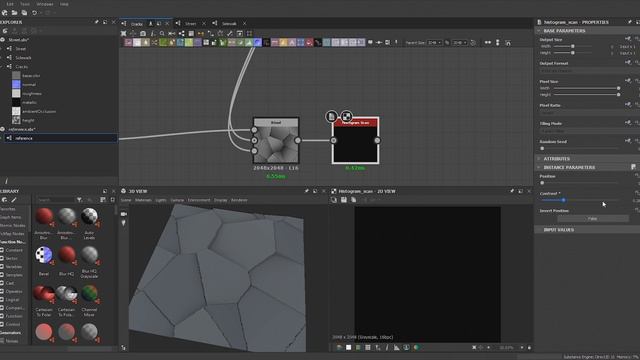Viewport: 640px width, 360px height.
Task: Click the open folder icon in main toolbar
Action: (14, 13)
